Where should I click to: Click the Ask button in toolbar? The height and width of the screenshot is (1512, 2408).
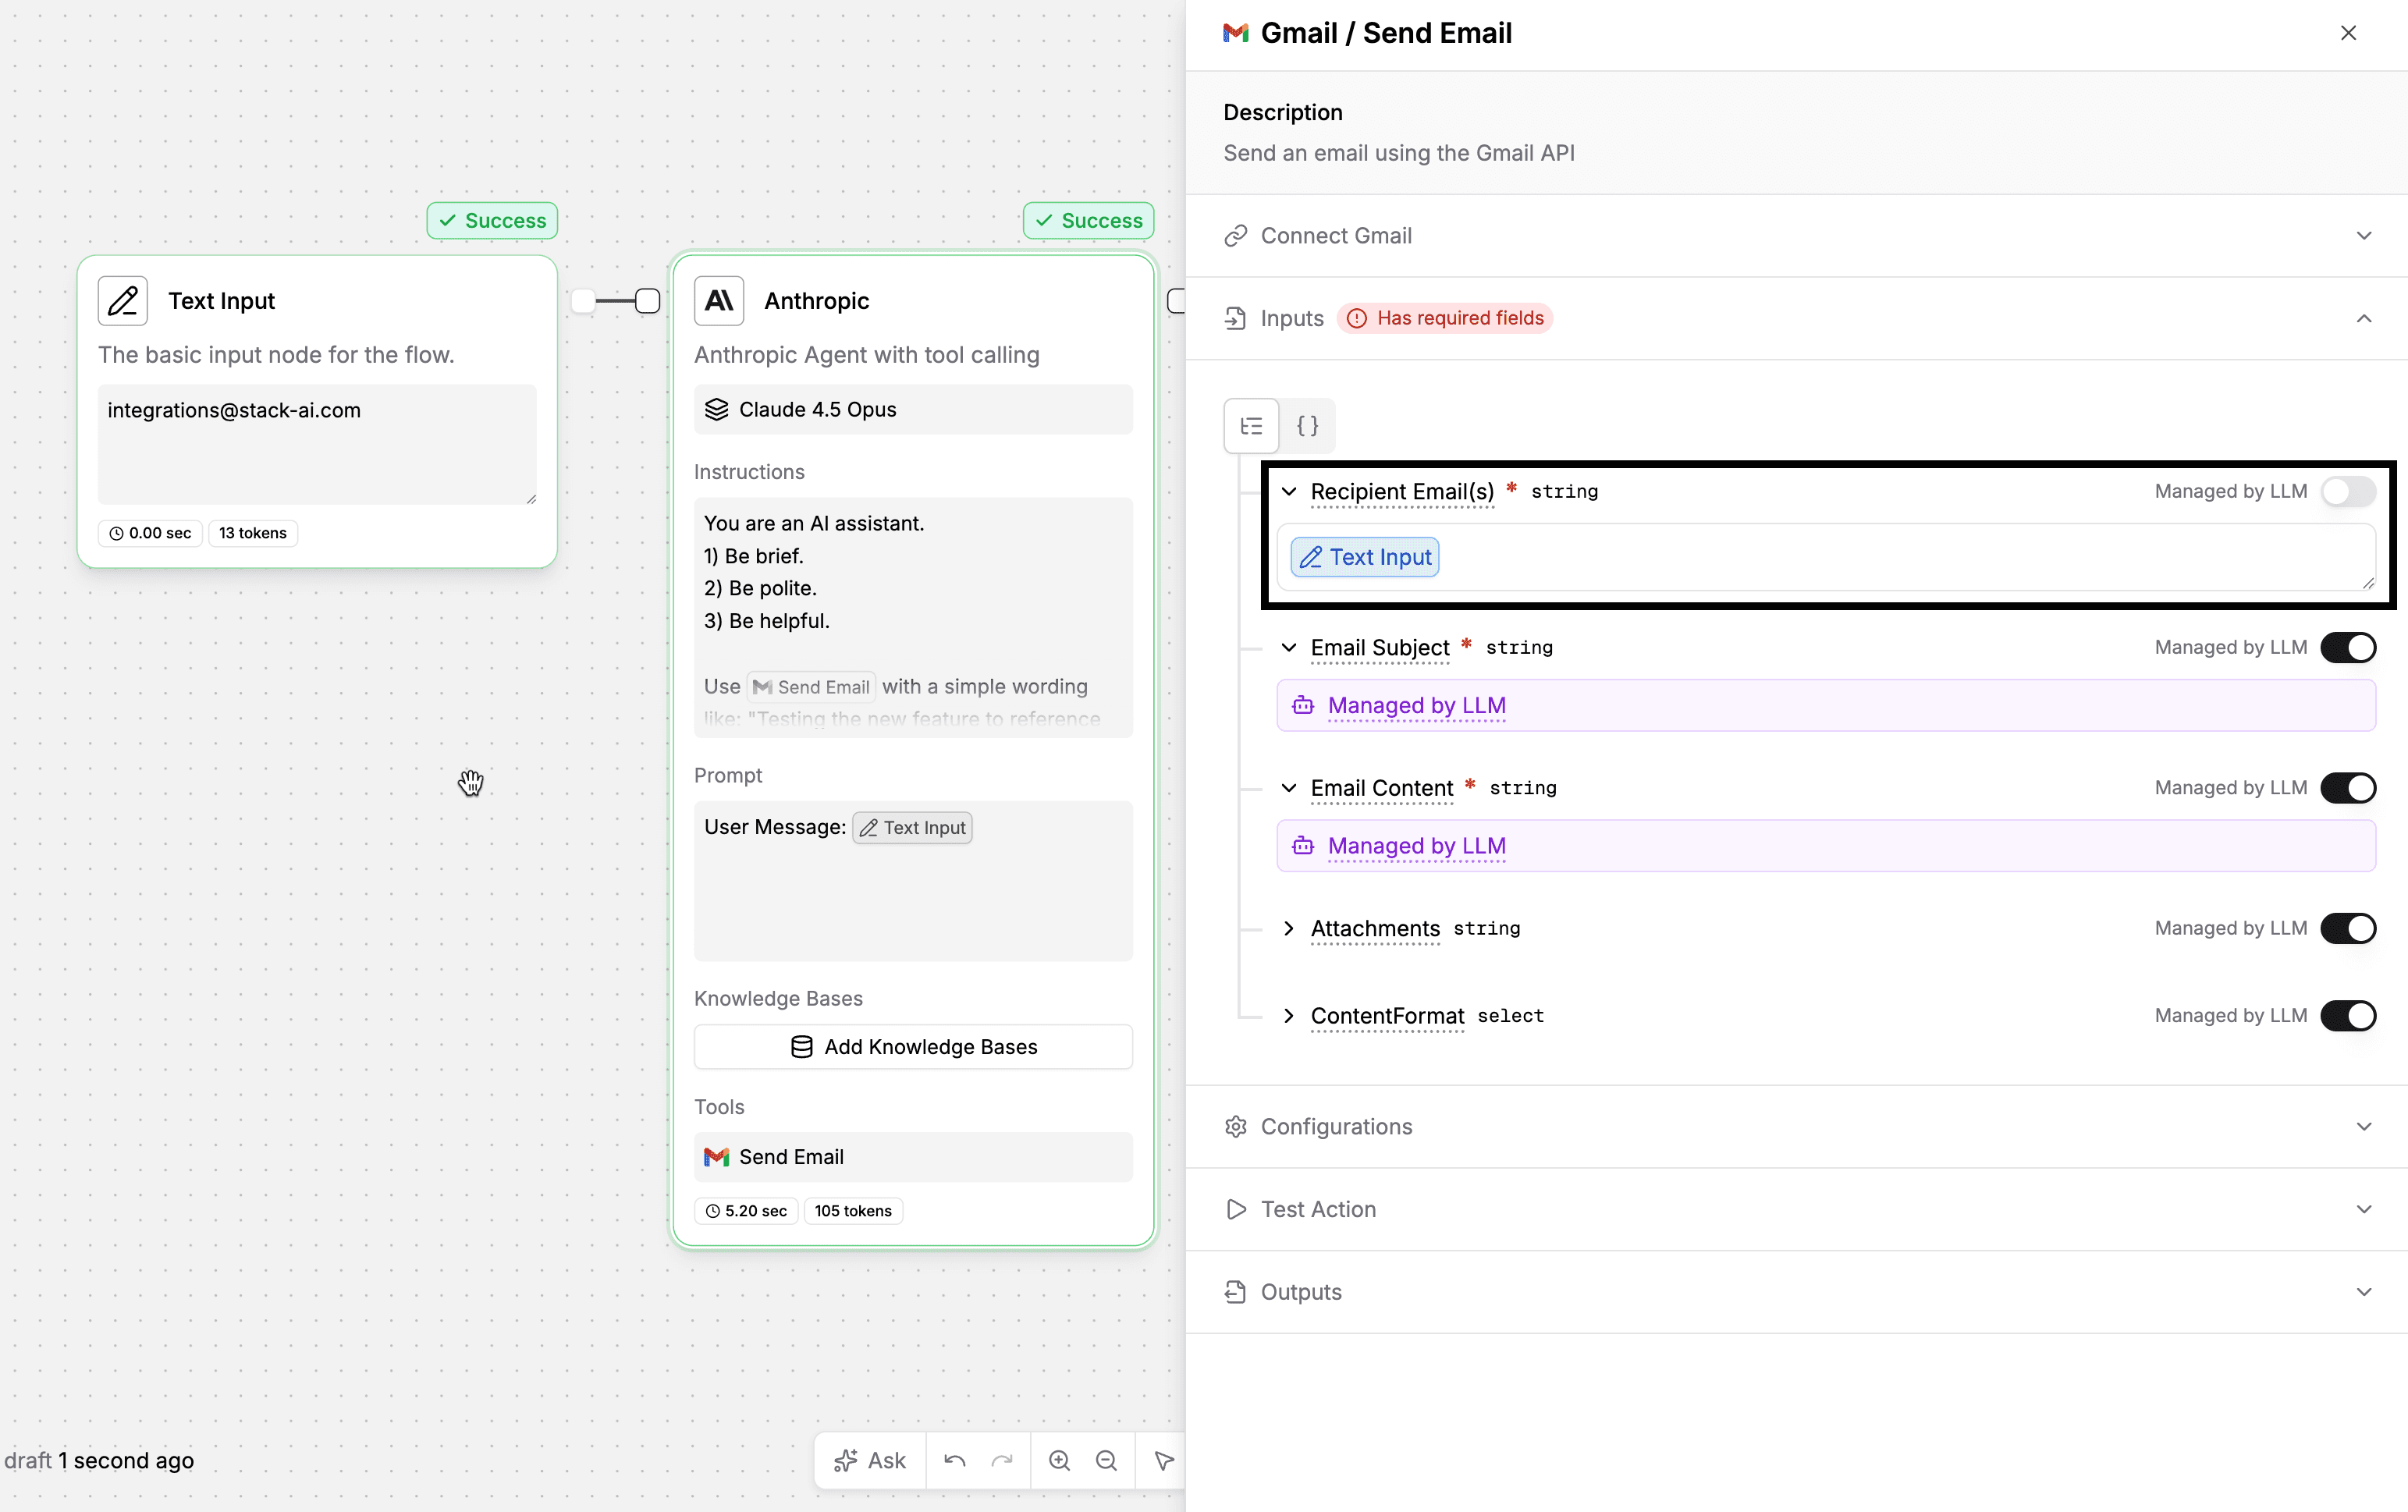tap(870, 1461)
